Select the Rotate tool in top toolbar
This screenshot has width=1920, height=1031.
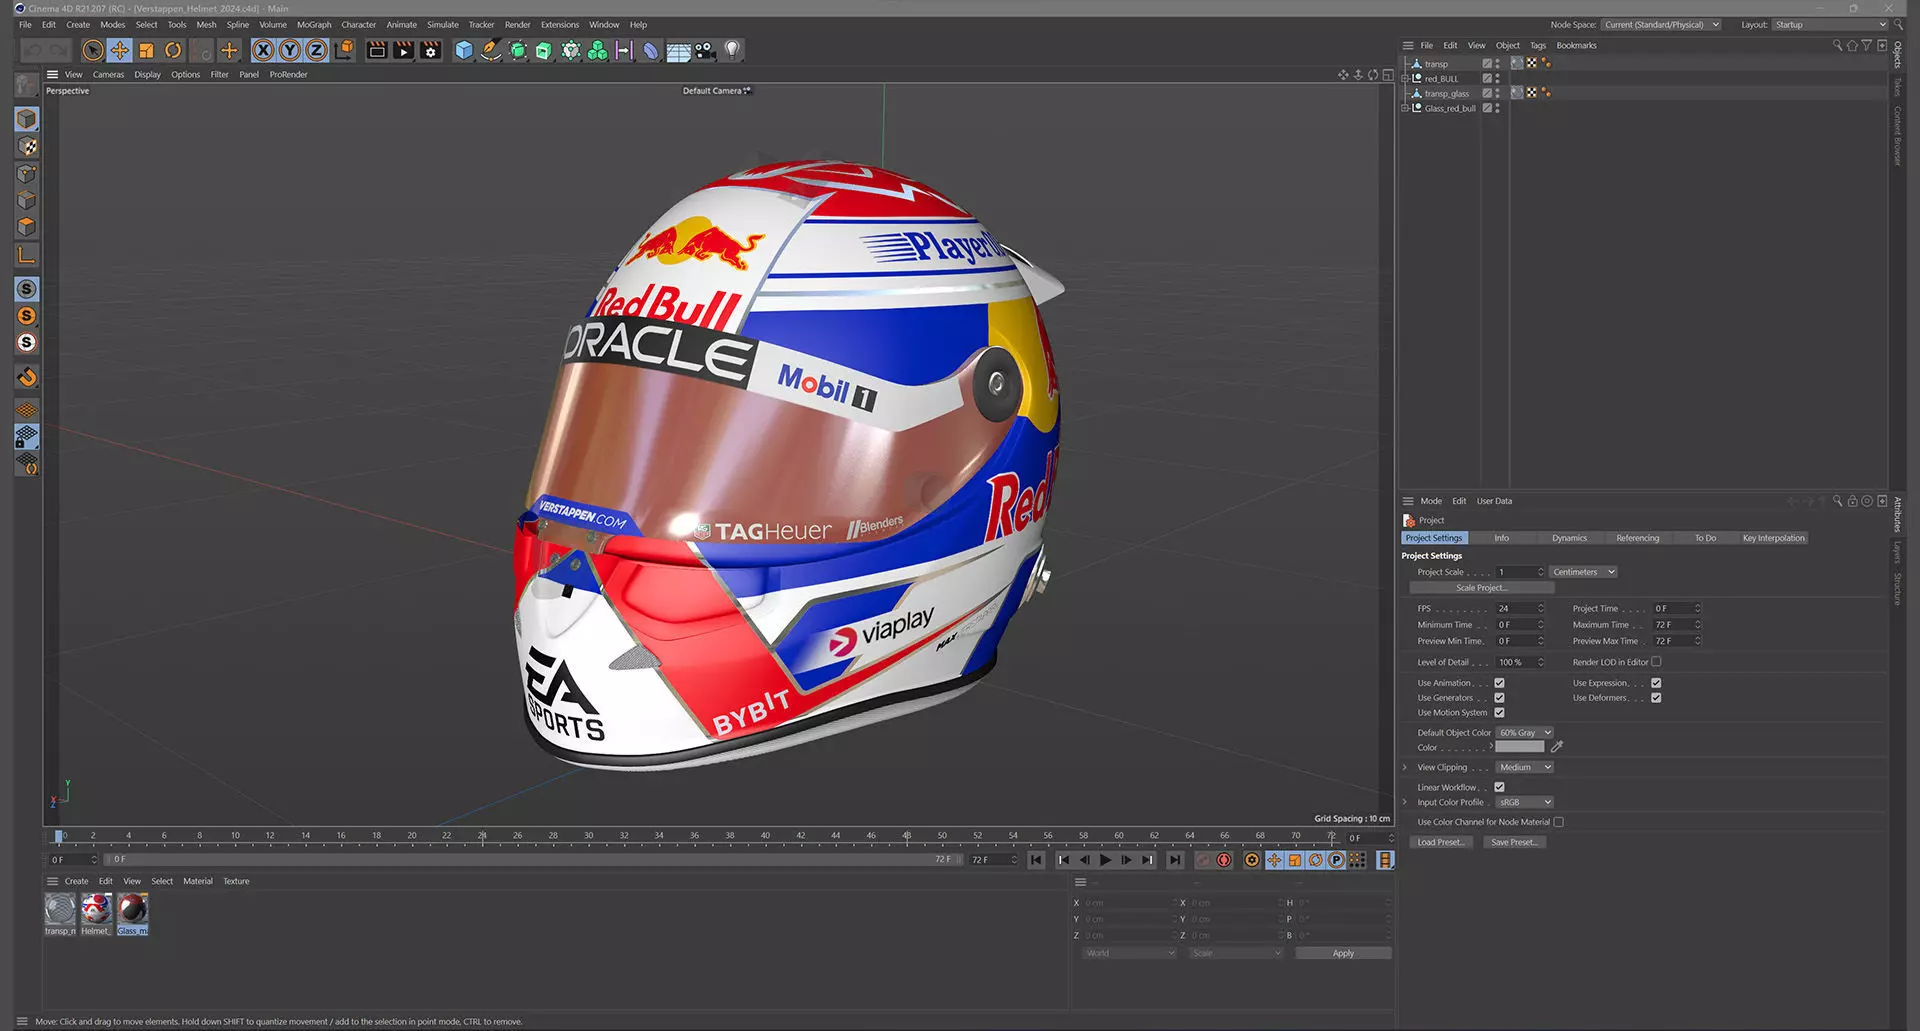point(173,50)
